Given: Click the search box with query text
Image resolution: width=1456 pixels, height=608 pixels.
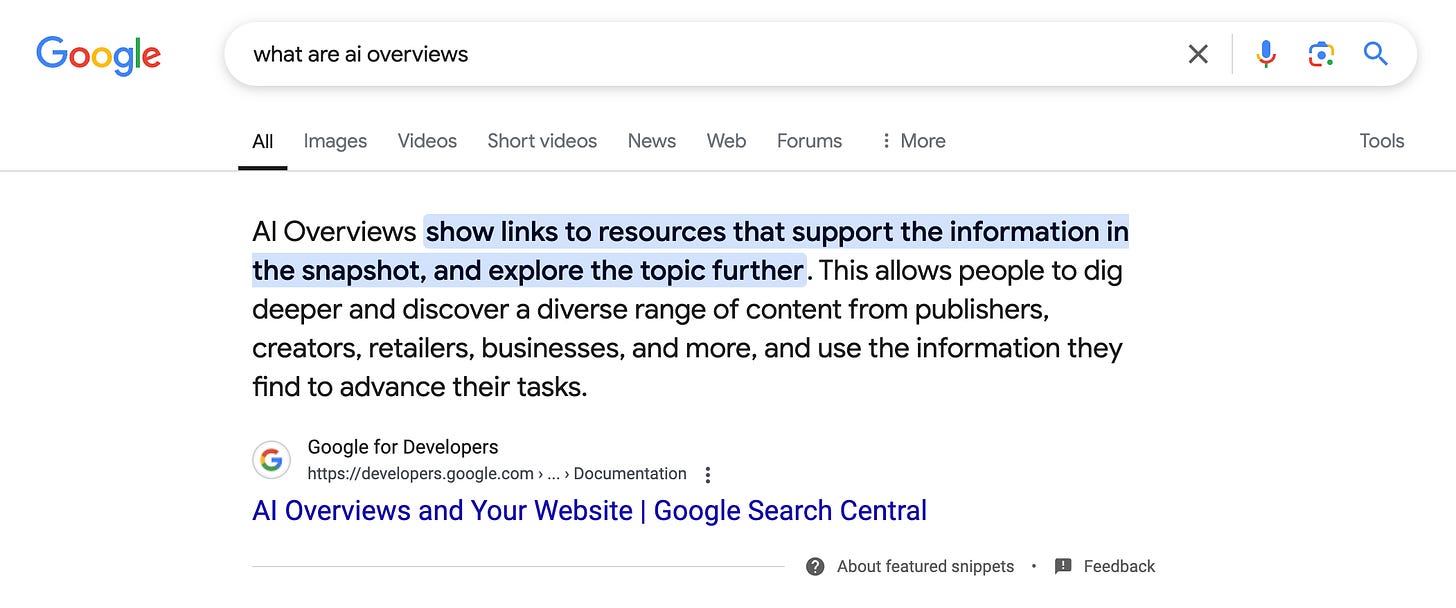Looking at the screenshot, I should pos(820,54).
